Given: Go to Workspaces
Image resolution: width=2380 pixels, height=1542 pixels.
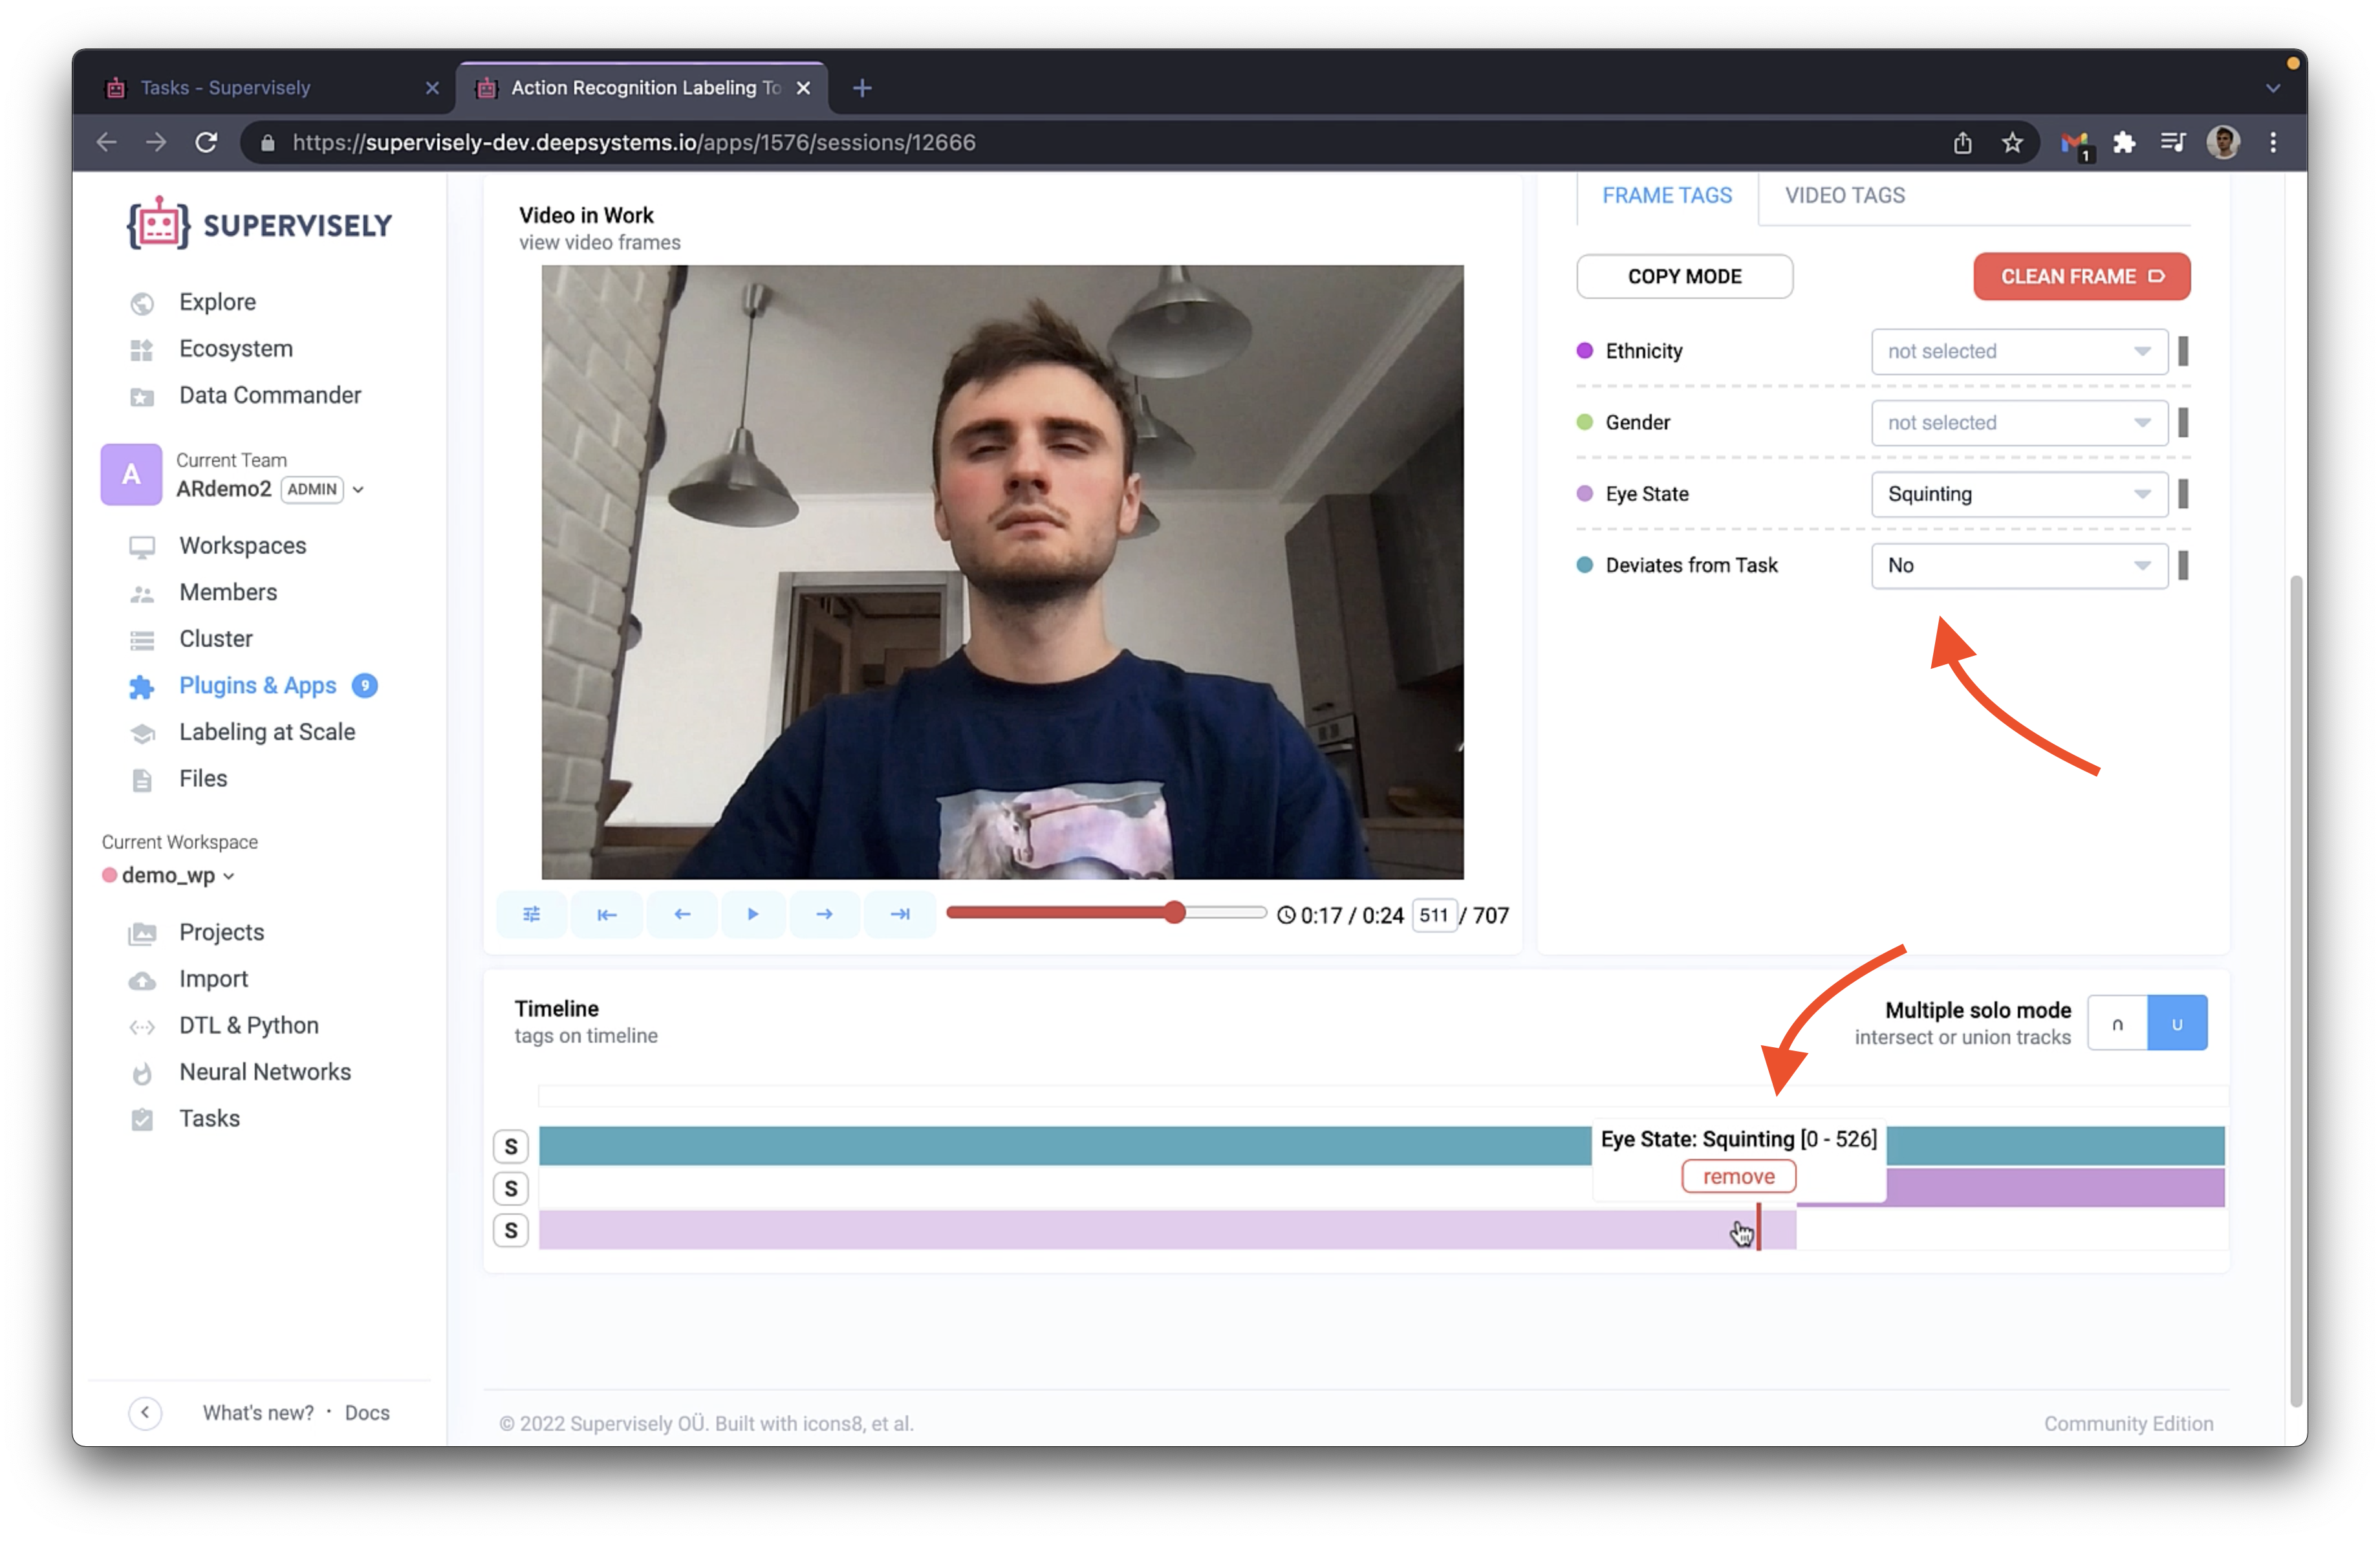Looking at the screenshot, I should point(243,546).
